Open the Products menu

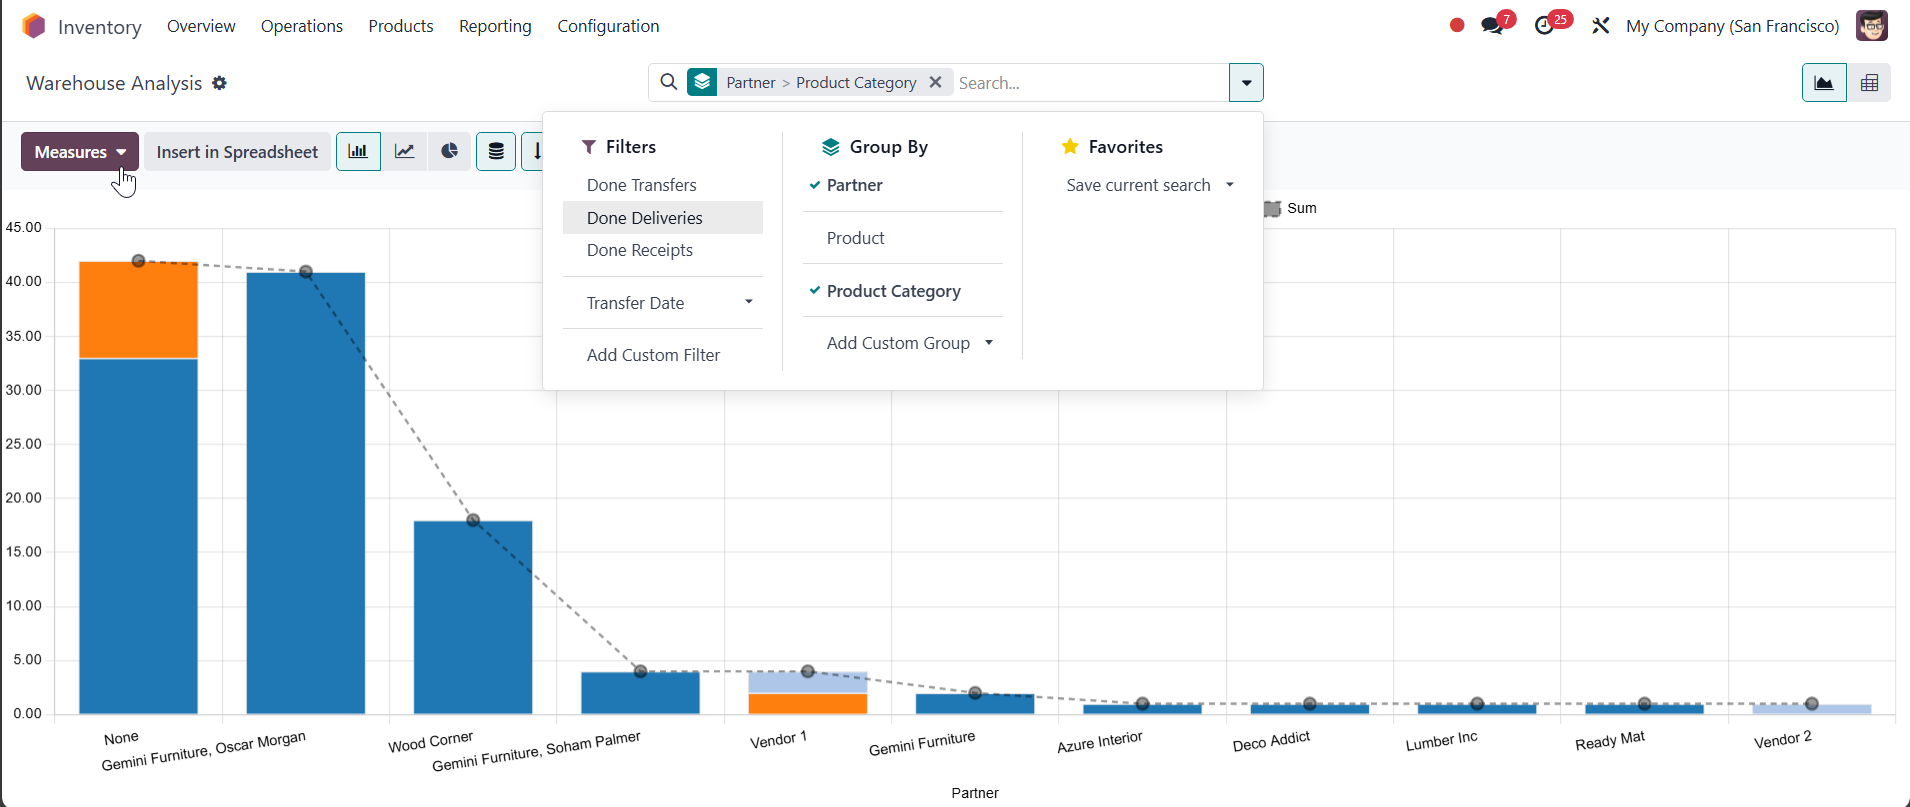coord(401,26)
